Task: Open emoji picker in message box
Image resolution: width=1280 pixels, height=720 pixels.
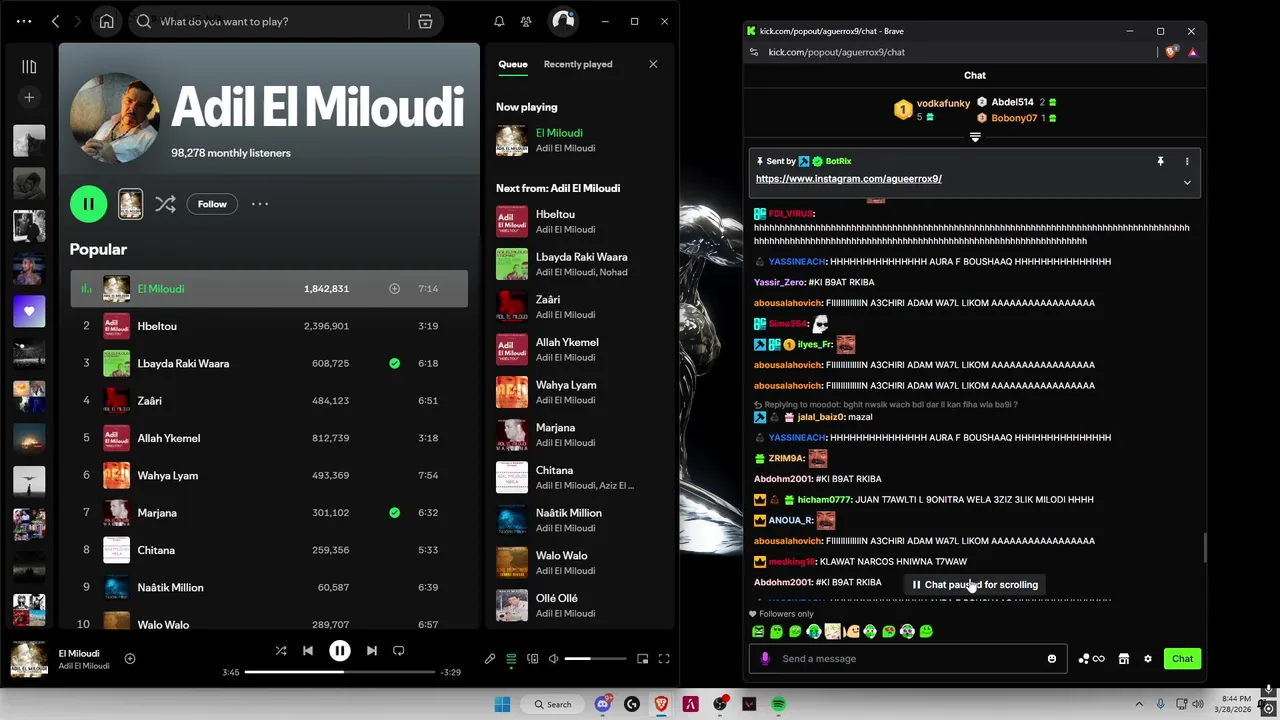Action: tap(1052, 659)
